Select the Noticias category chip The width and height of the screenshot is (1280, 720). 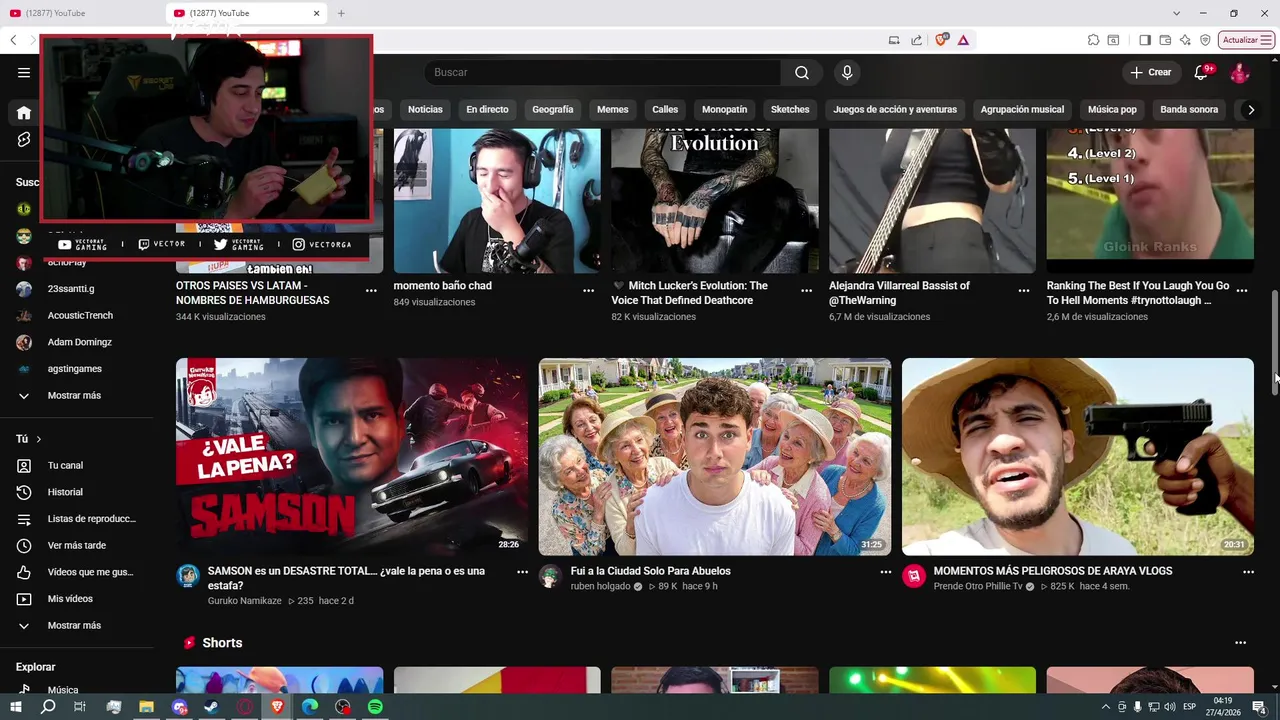(425, 109)
